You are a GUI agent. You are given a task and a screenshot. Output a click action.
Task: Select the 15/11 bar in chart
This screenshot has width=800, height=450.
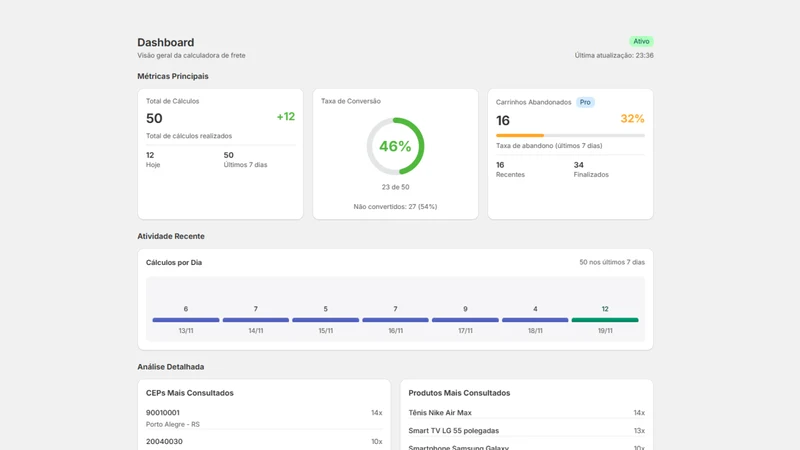point(326,320)
